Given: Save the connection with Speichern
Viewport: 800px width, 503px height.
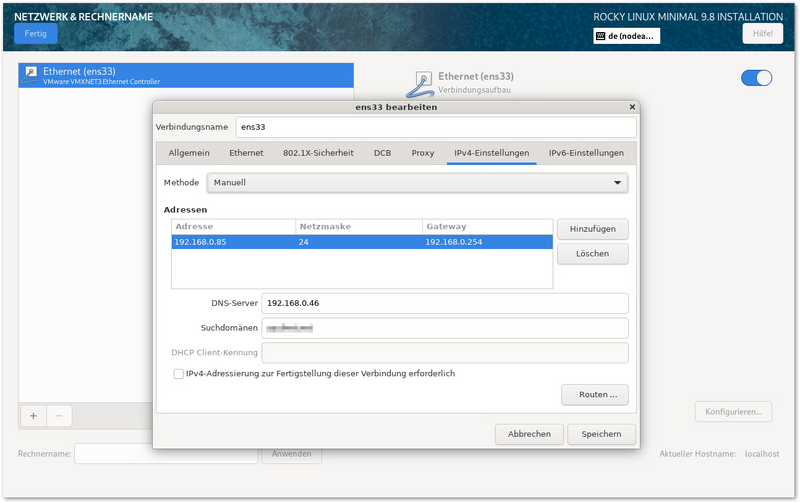Looking at the screenshot, I should tap(602, 434).
